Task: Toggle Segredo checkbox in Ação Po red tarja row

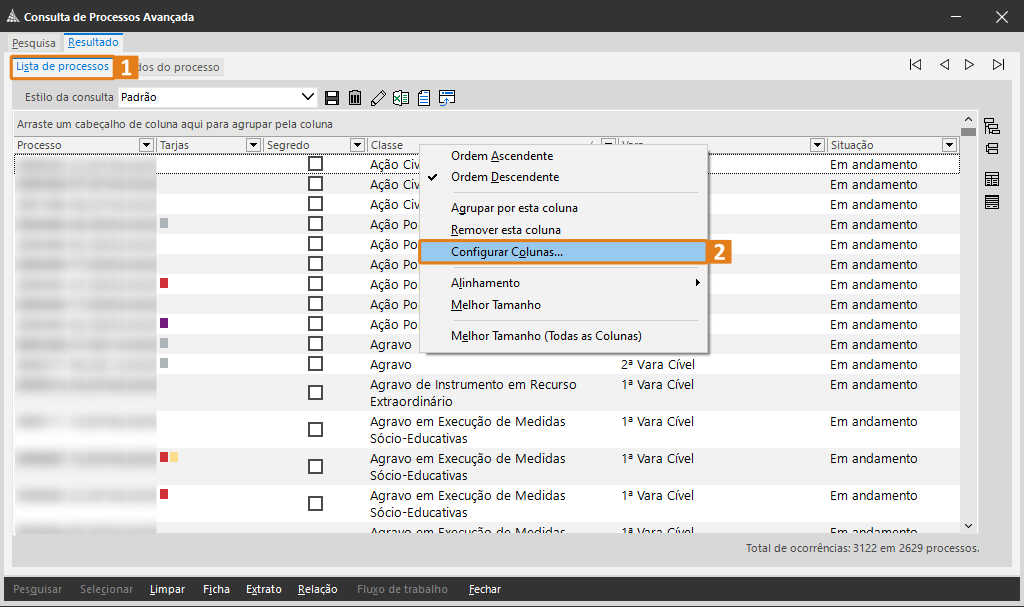Action: (315, 284)
